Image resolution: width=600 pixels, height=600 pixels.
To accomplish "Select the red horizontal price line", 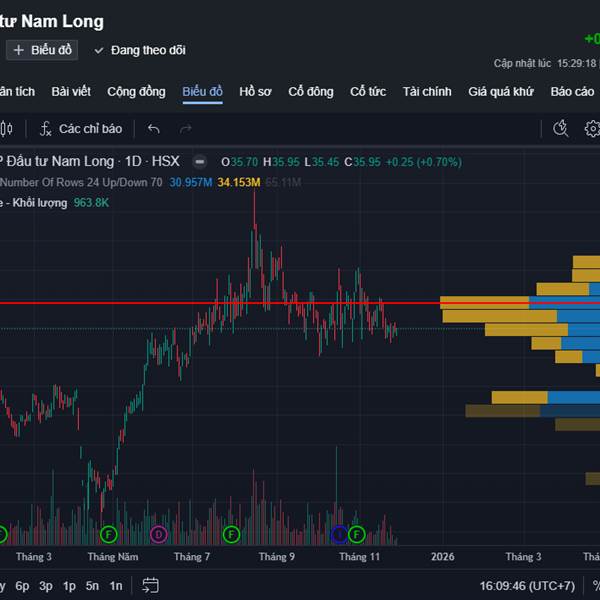I will click(x=300, y=303).
